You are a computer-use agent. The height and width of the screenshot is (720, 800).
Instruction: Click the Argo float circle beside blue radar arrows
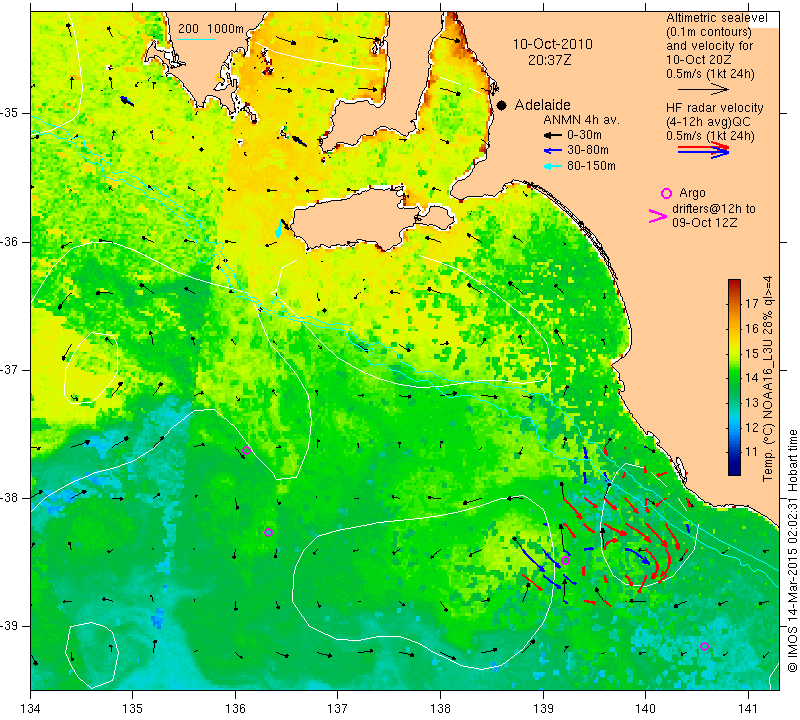(x=565, y=561)
